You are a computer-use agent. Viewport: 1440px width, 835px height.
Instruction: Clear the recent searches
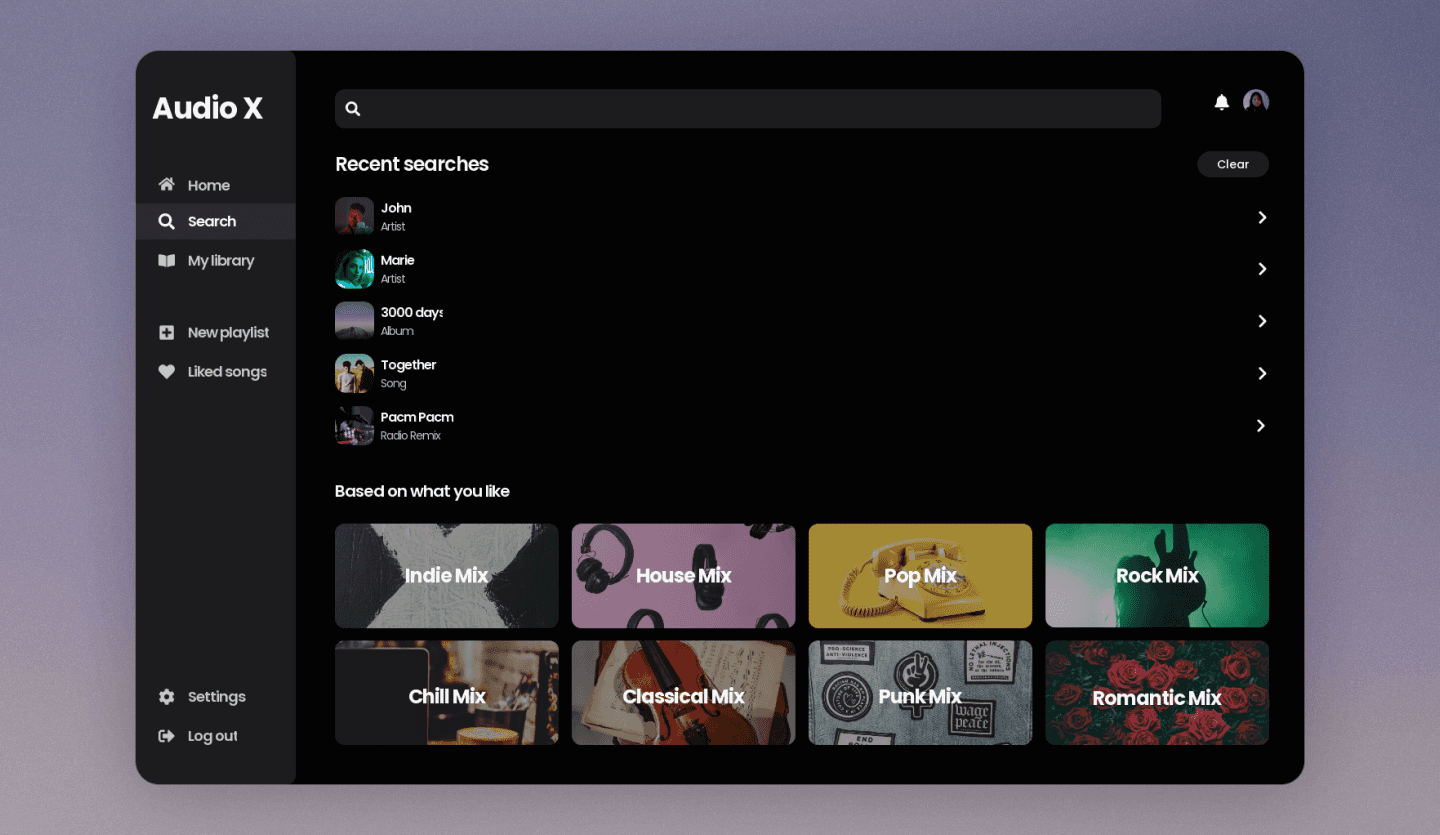coord(1232,164)
